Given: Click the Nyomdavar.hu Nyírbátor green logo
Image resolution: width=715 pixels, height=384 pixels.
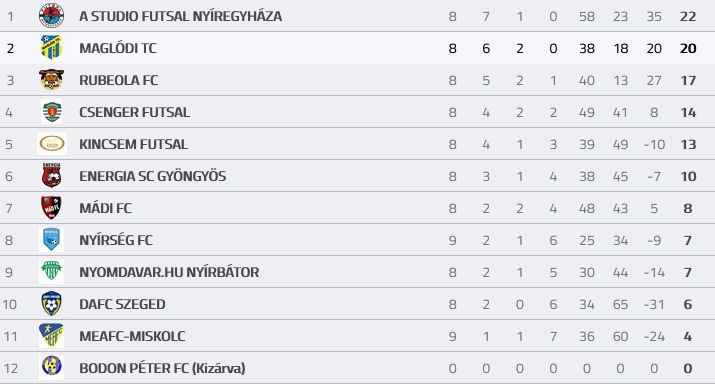Looking at the screenshot, I should (52, 272).
